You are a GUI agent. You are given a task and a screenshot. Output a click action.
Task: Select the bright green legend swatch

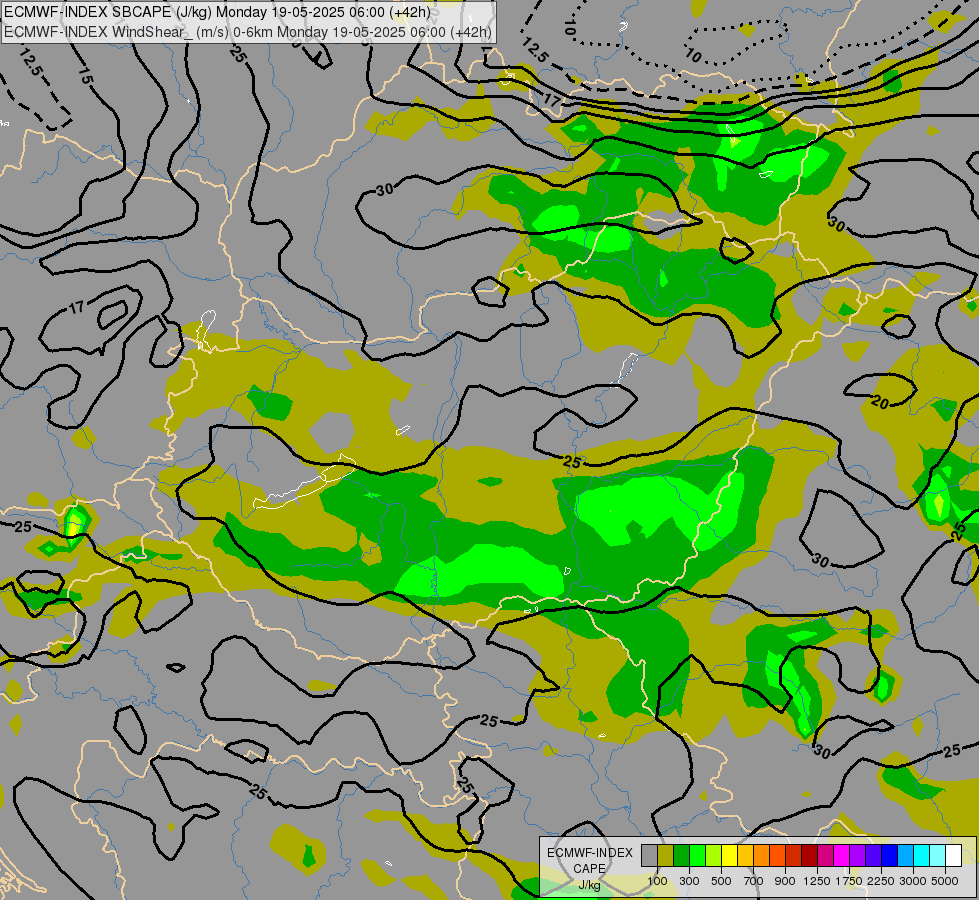[697, 856]
